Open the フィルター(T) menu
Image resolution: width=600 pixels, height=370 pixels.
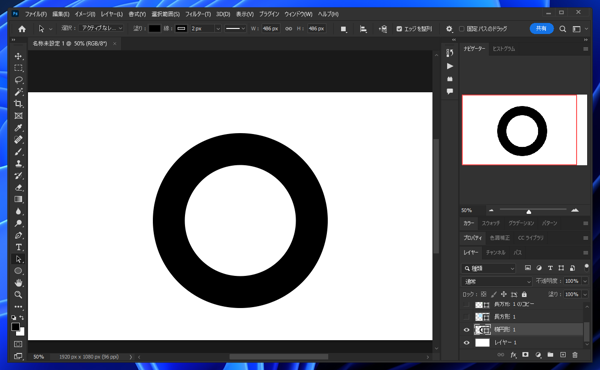click(x=198, y=14)
